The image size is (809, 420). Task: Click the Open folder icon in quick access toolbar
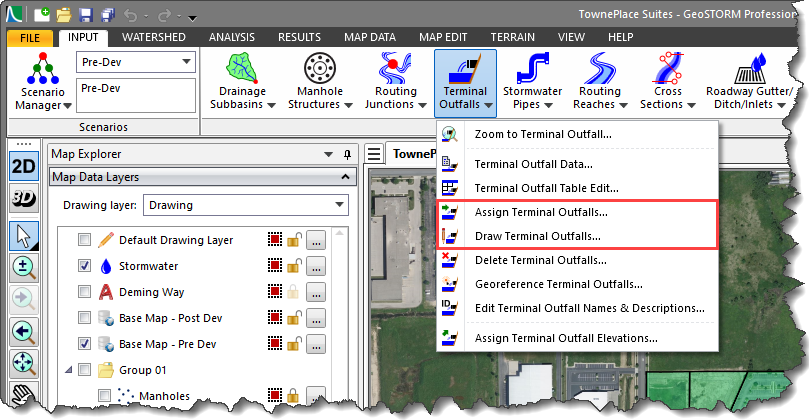pos(63,15)
